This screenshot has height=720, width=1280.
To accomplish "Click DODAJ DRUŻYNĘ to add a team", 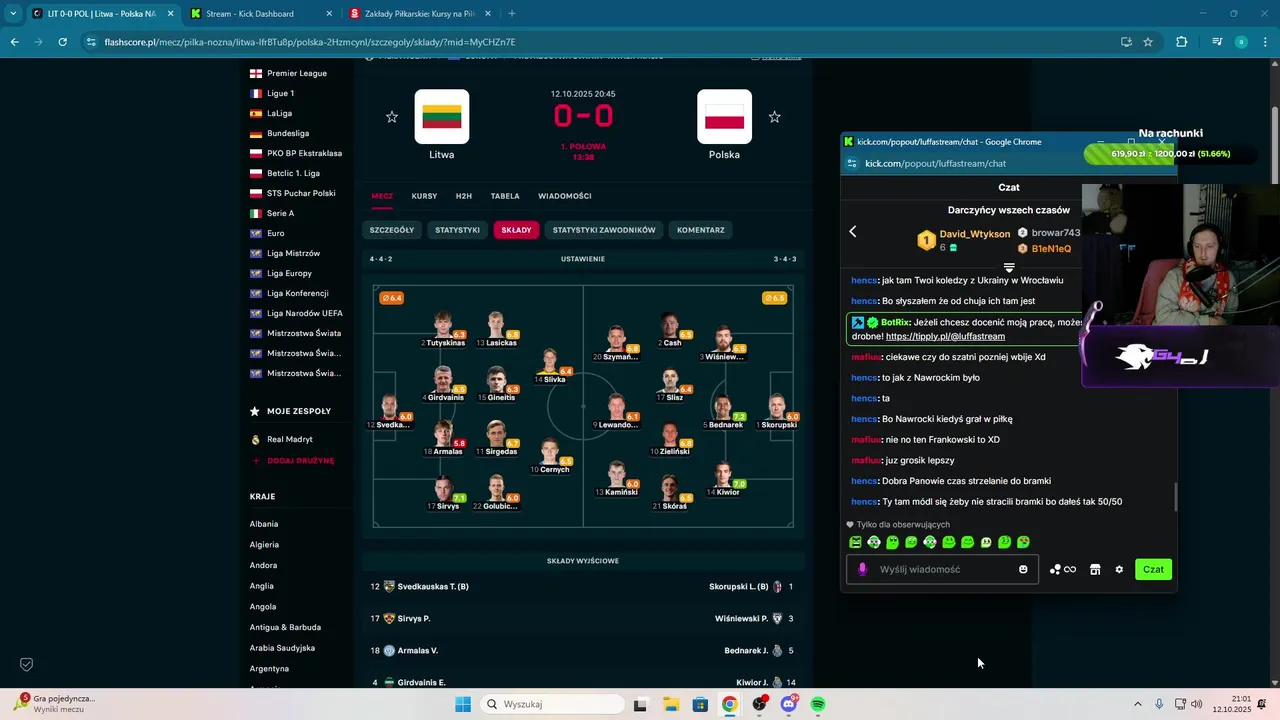I will [x=294, y=461].
